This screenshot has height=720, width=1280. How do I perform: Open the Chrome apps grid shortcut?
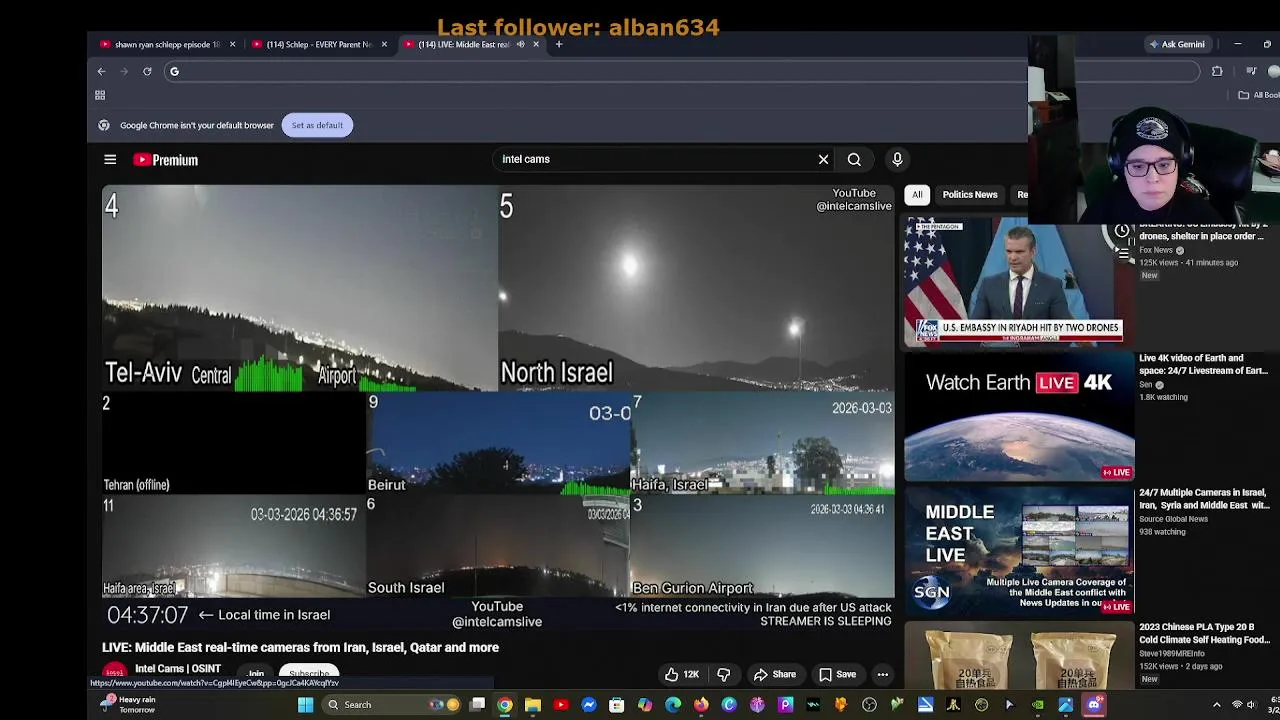(100, 95)
